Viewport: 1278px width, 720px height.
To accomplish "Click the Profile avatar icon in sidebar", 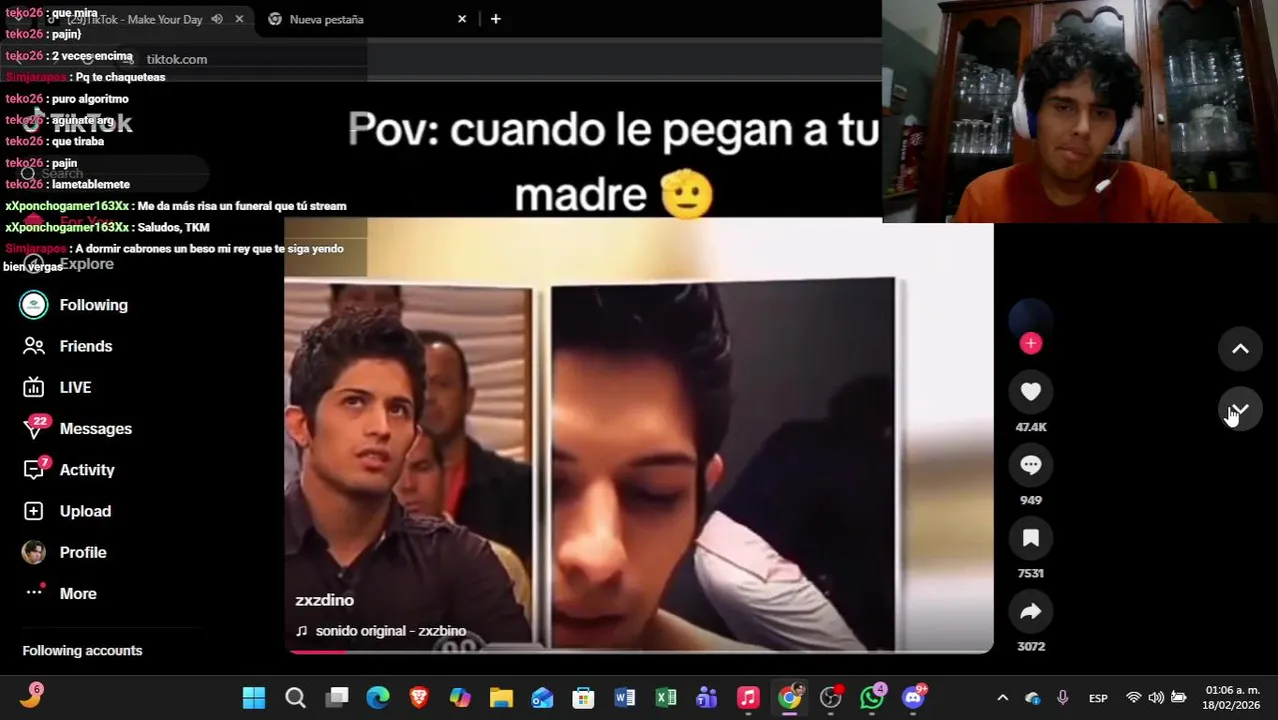I will click(x=34, y=552).
